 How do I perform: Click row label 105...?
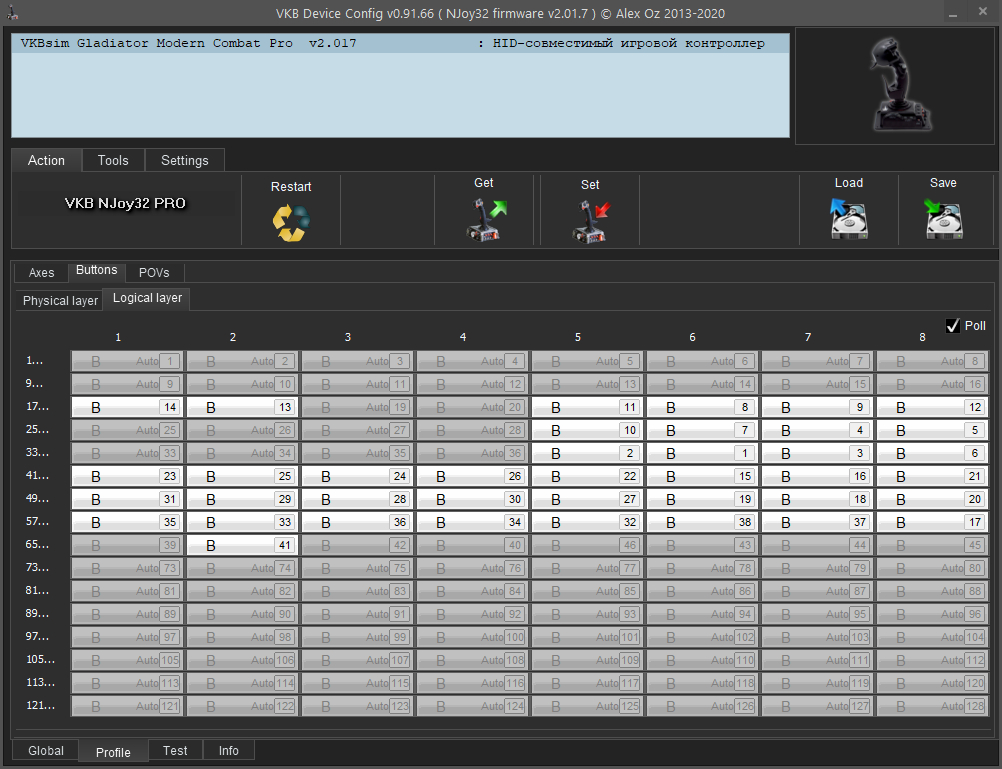pos(40,660)
